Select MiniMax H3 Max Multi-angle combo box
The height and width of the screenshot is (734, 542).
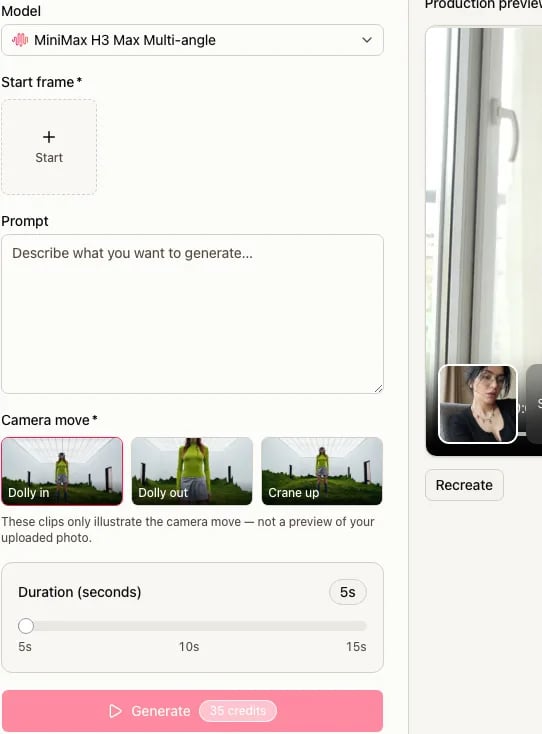[x=192, y=40]
